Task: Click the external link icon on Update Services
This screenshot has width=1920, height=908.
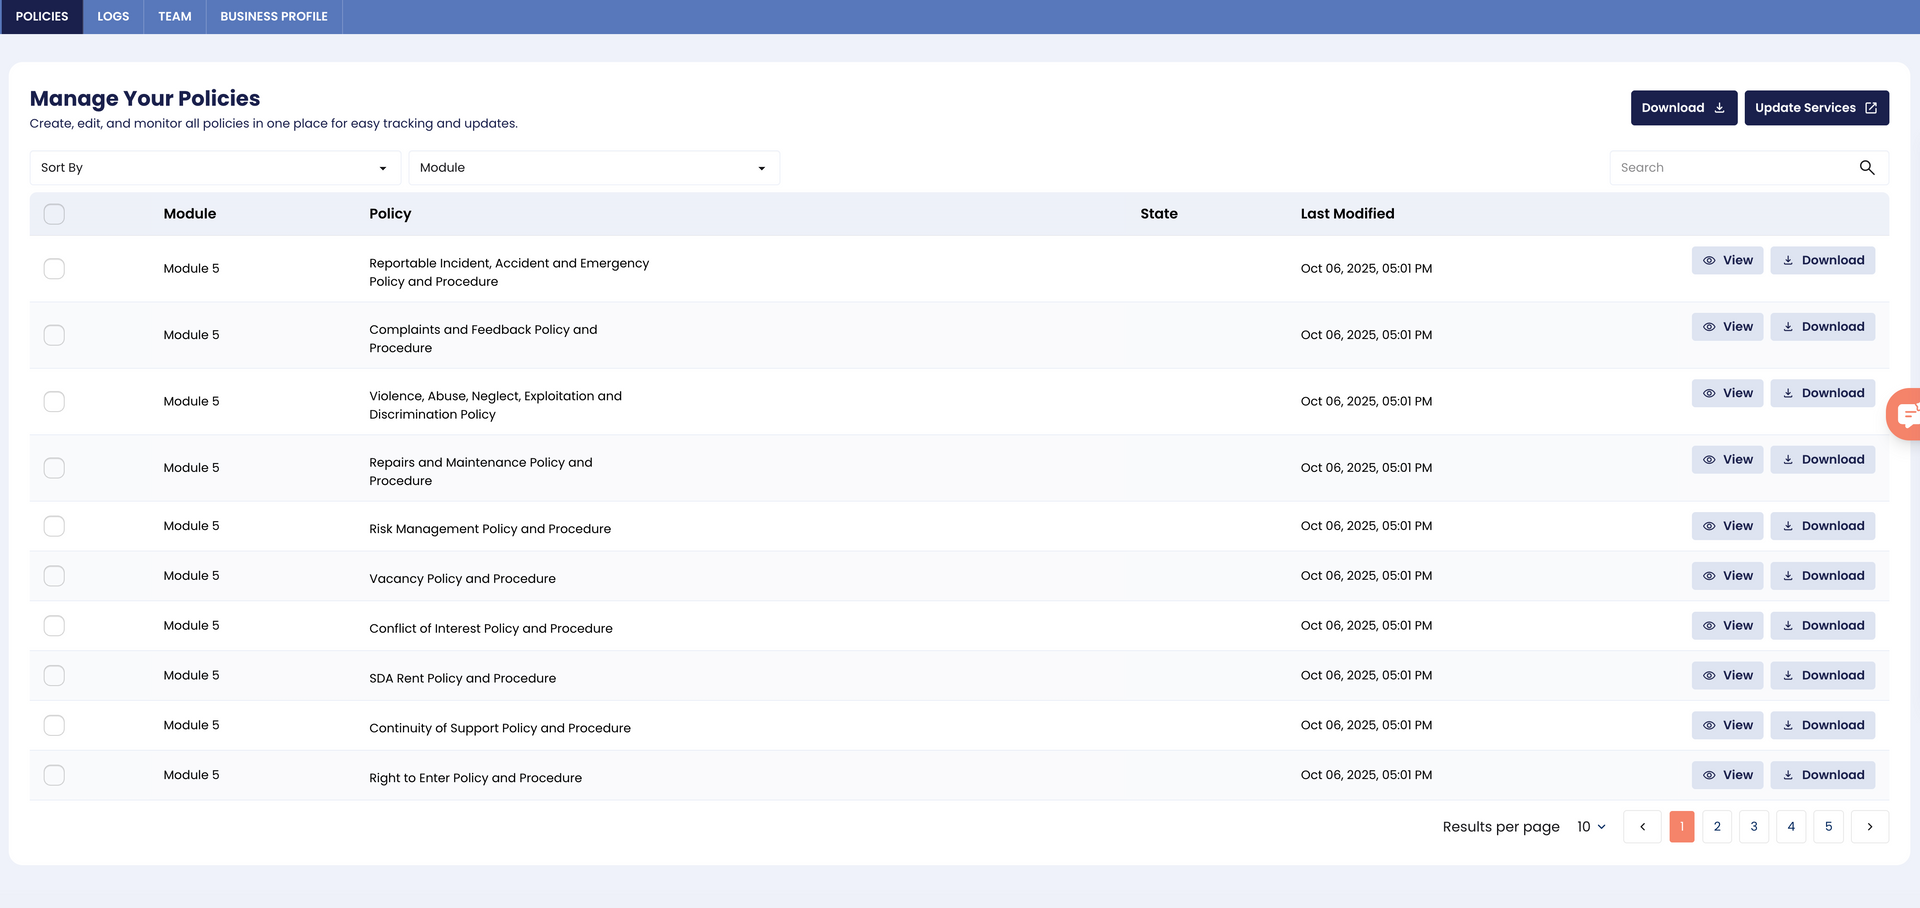Action: pos(1871,107)
